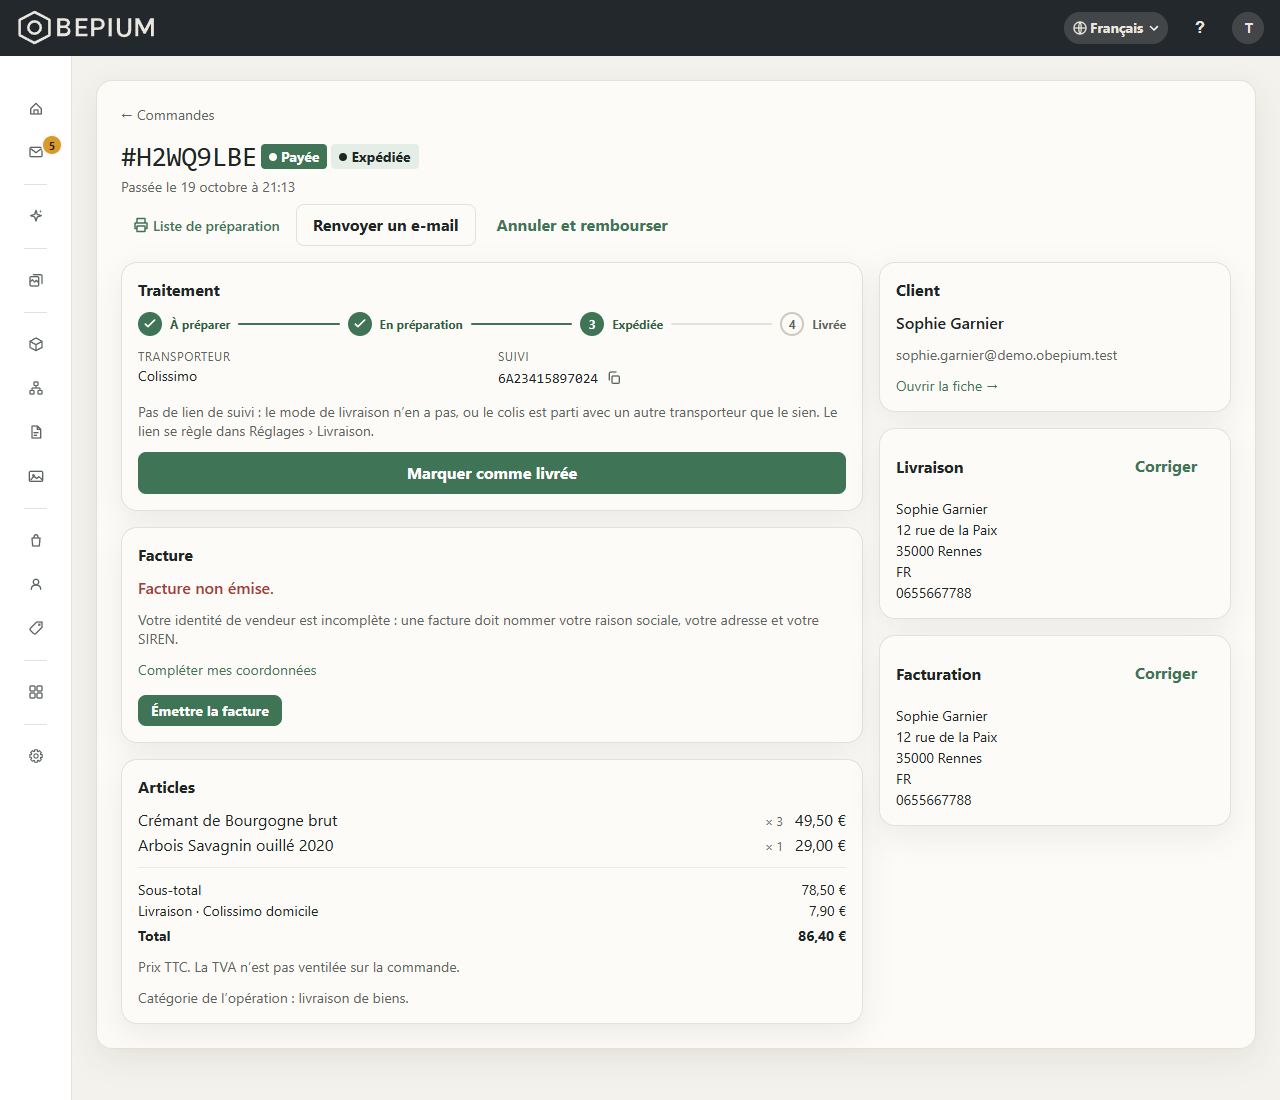The image size is (1280, 1100).
Task: Open the box products icon in sidebar
Action: 36,344
